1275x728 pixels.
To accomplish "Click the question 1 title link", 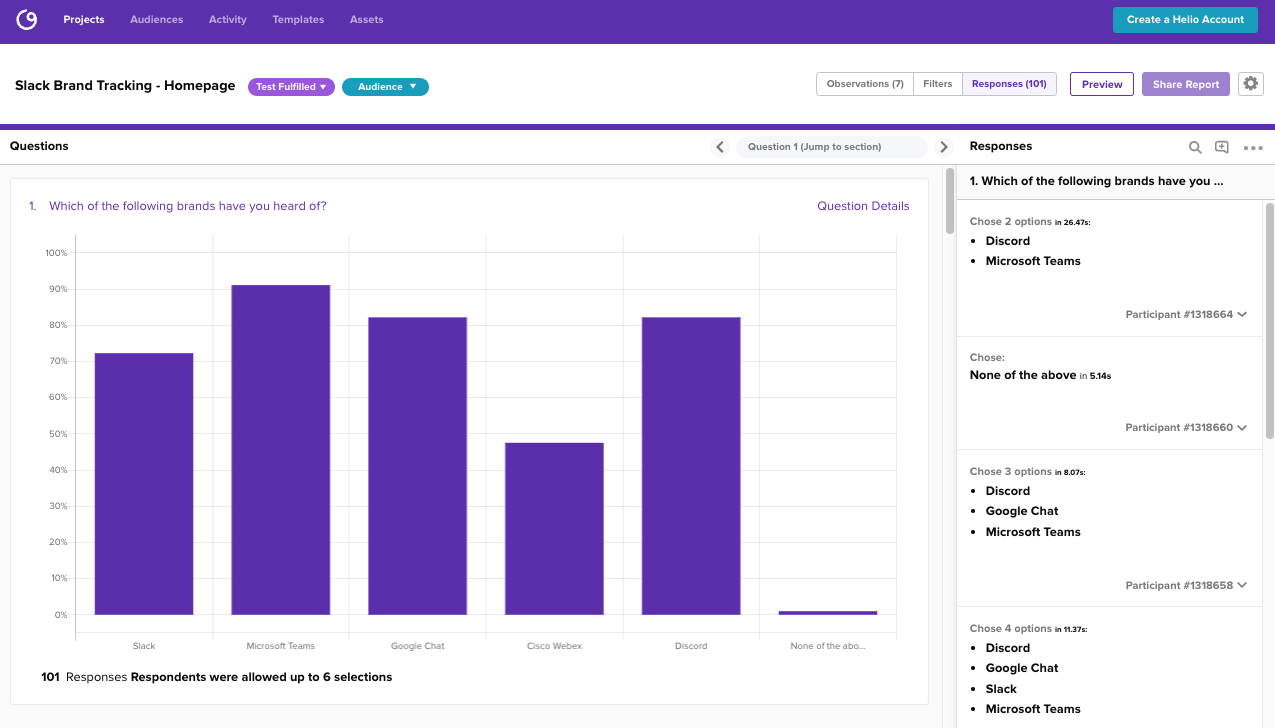I will click(188, 206).
